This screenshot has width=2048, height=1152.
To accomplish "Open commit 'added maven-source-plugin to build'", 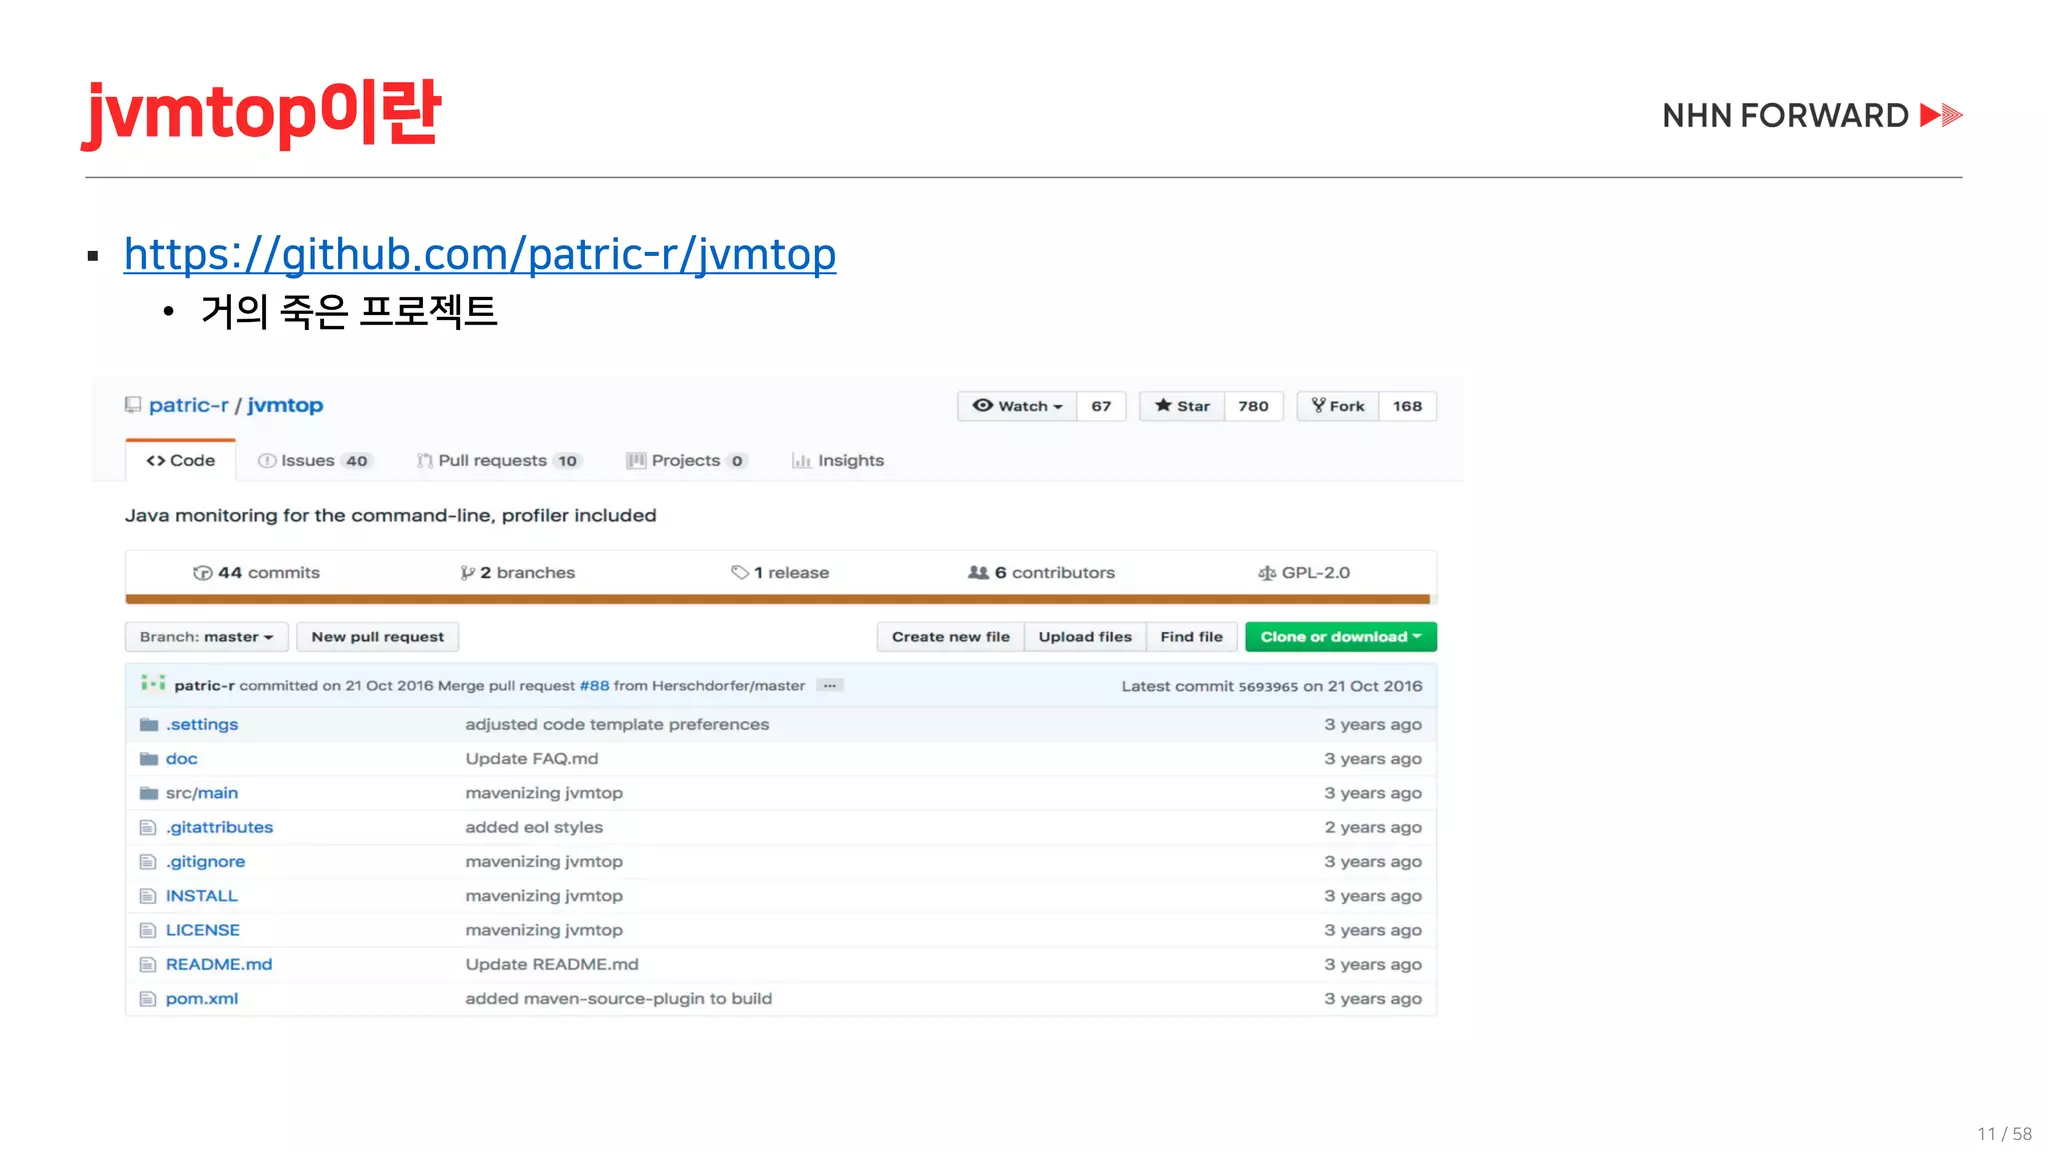I will pyautogui.click(x=619, y=998).
